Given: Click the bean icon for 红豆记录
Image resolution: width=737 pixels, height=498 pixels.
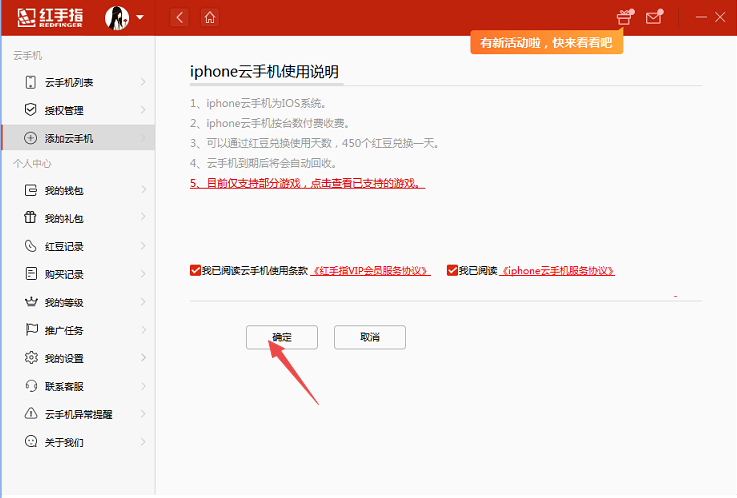Looking at the screenshot, I should click(31, 246).
